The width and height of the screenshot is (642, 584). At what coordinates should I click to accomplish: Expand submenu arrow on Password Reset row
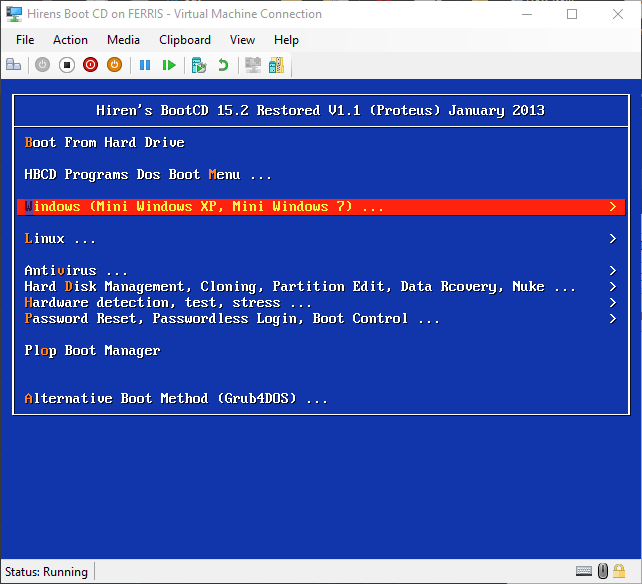tap(613, 319)
